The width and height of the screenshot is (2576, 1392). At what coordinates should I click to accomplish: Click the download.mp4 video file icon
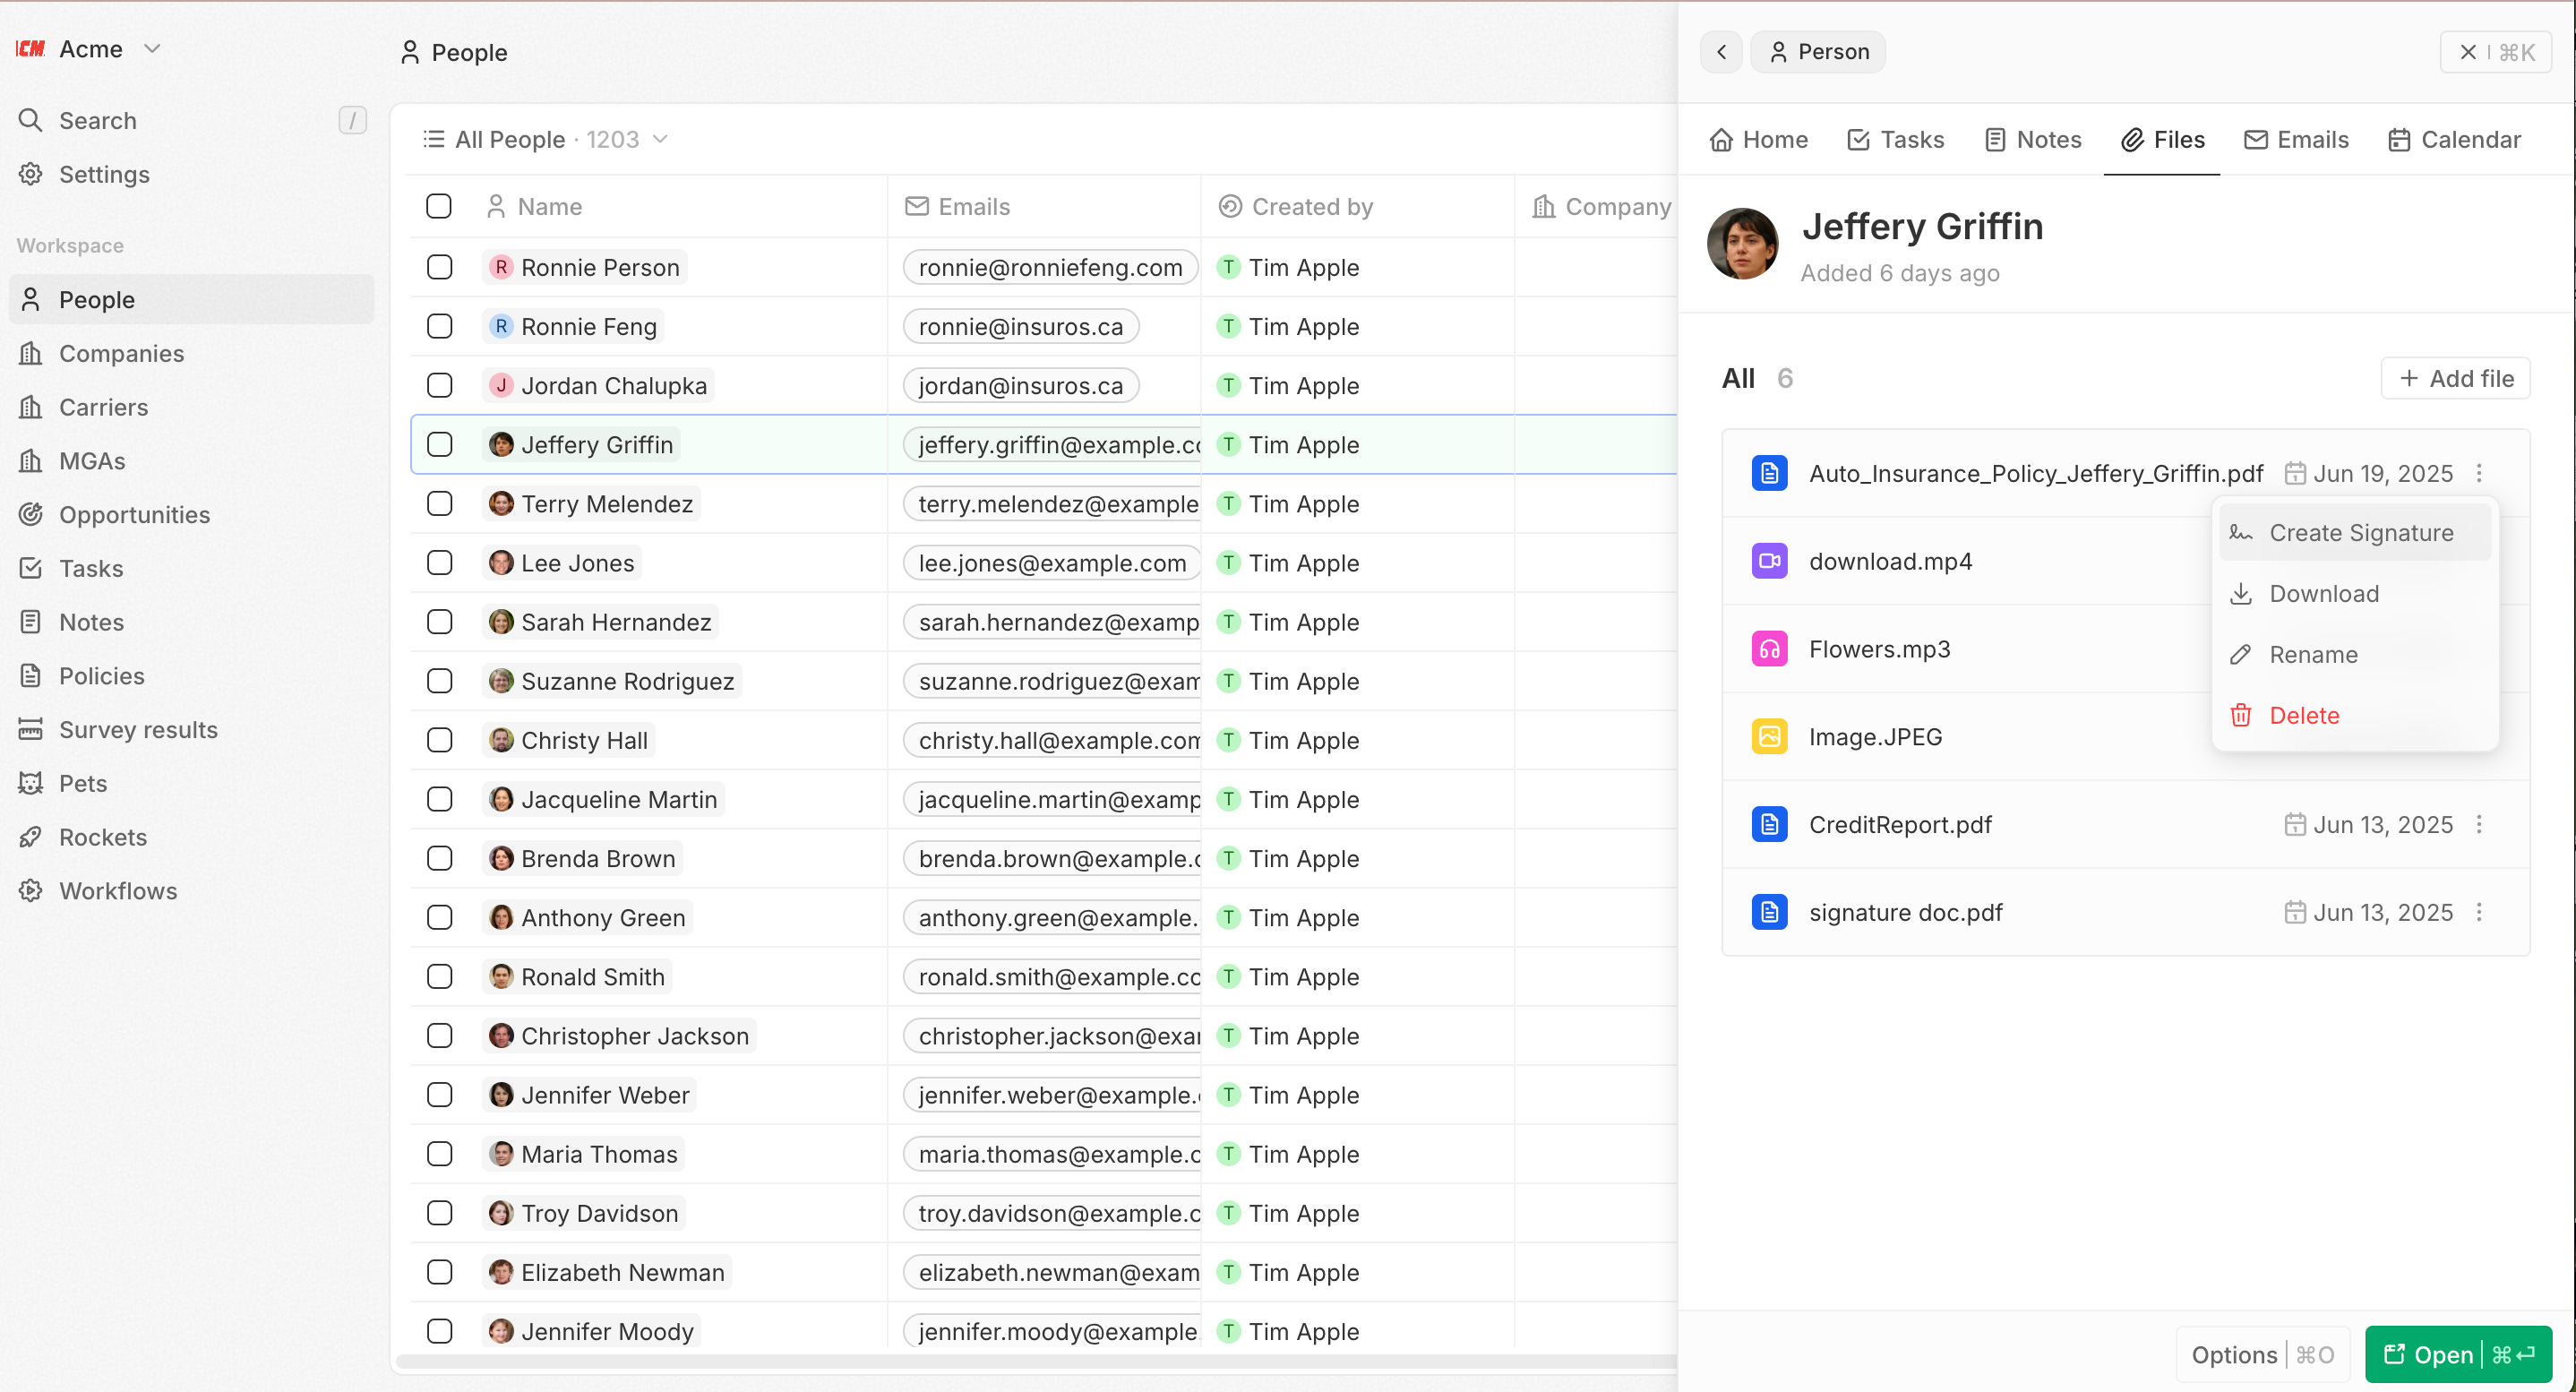[x=1769, y=561]
